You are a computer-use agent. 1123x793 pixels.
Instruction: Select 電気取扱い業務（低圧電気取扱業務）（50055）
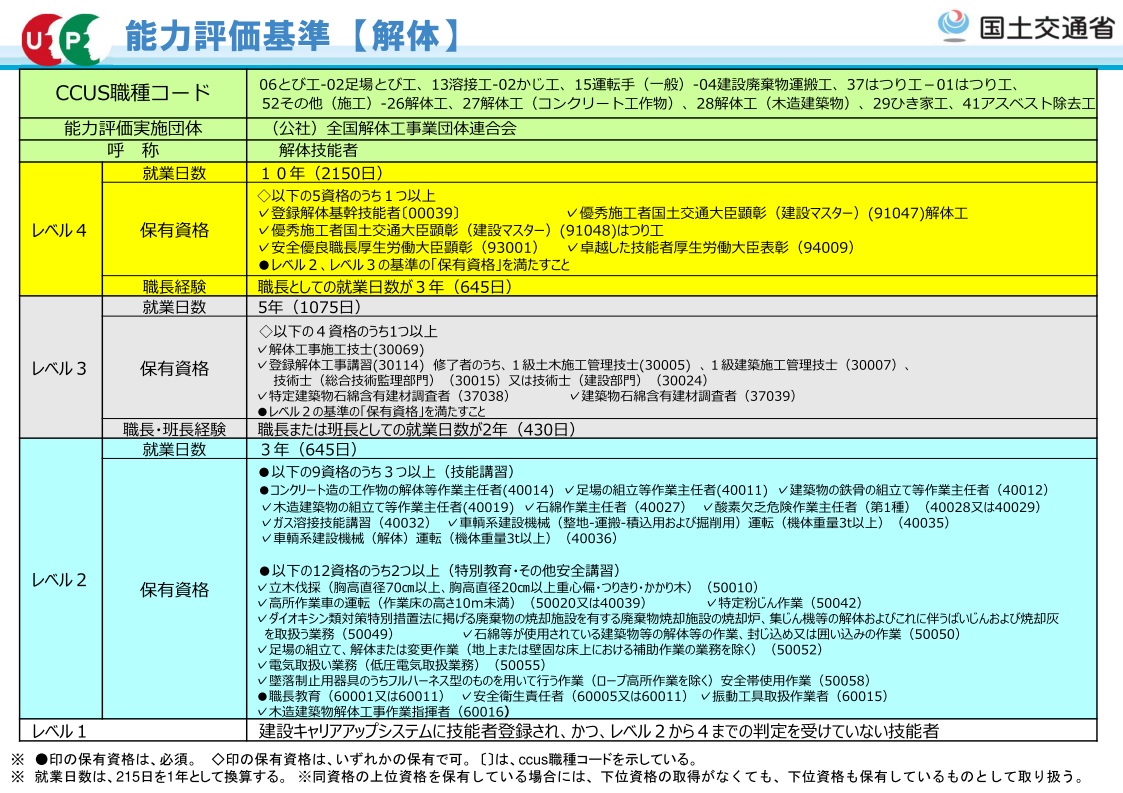point(402,665)
